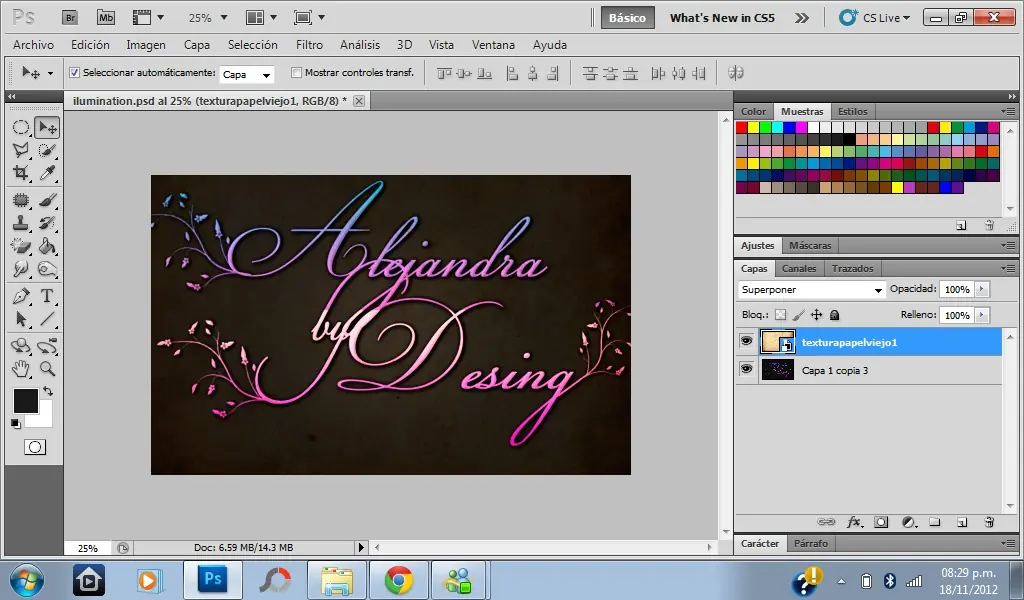
Task: Pick the Horizontal Type tool
Action: [x=46, y=296]
